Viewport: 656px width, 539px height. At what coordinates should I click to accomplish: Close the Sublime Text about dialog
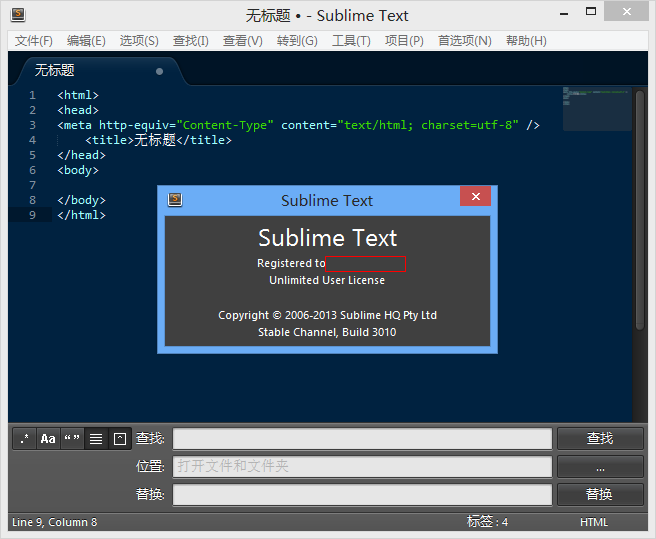click(476, 197)
